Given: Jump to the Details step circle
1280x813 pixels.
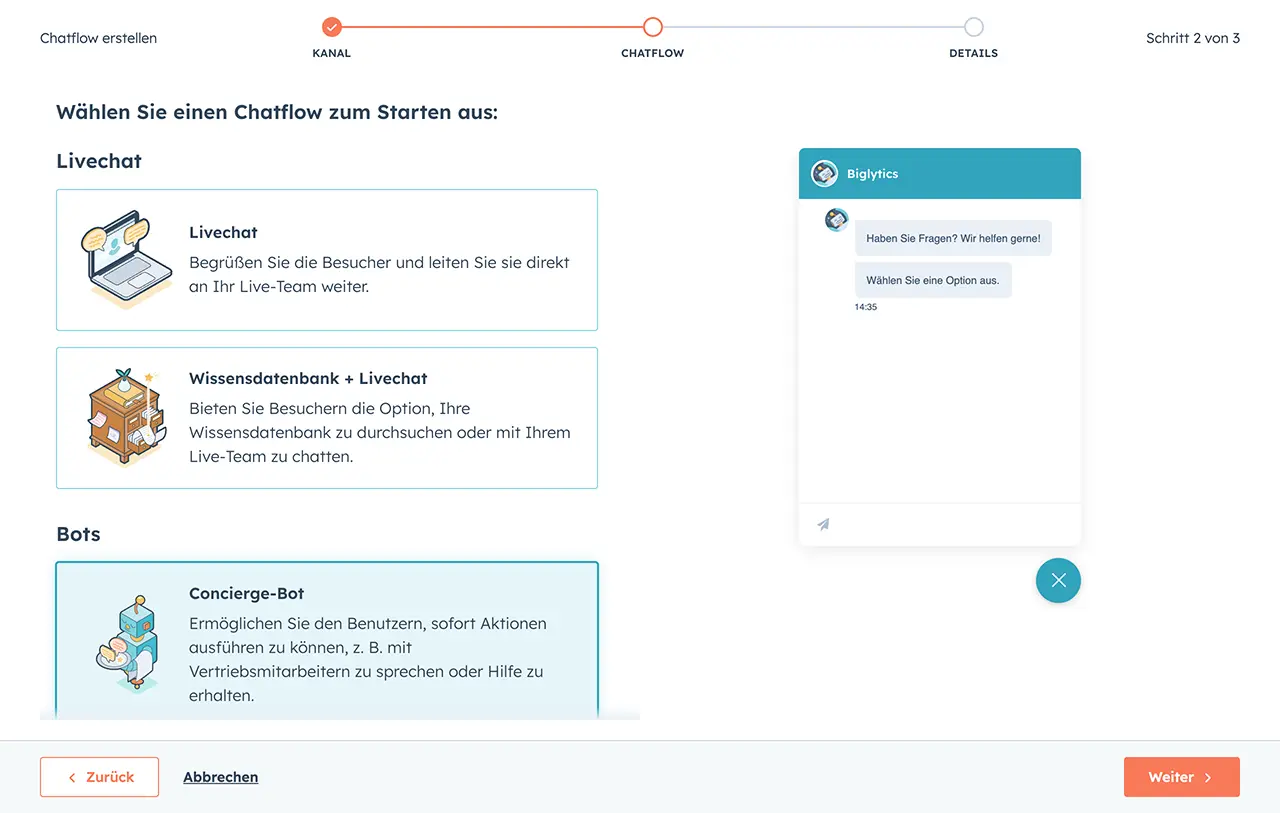Looking at the screenshot, I should (x=973, y=27).
